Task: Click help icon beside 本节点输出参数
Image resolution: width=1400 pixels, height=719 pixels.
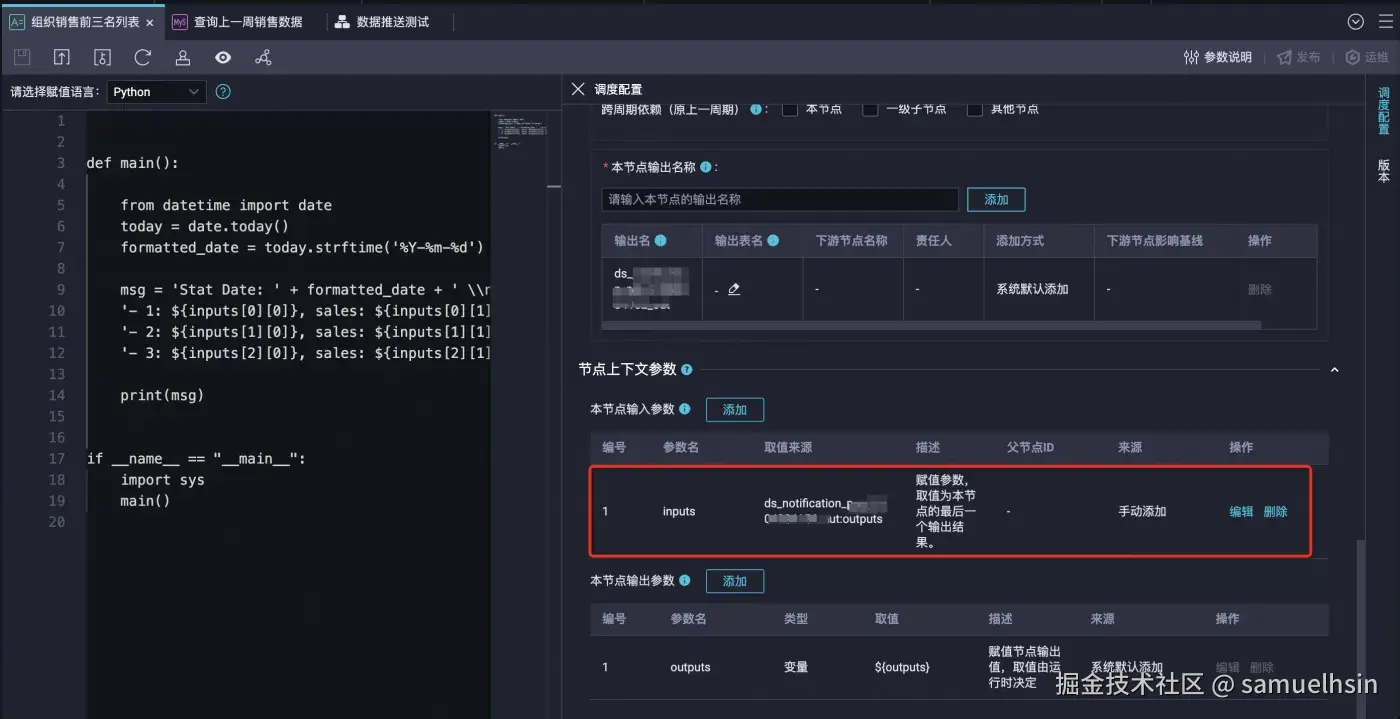Action: [x=685, y=580]
